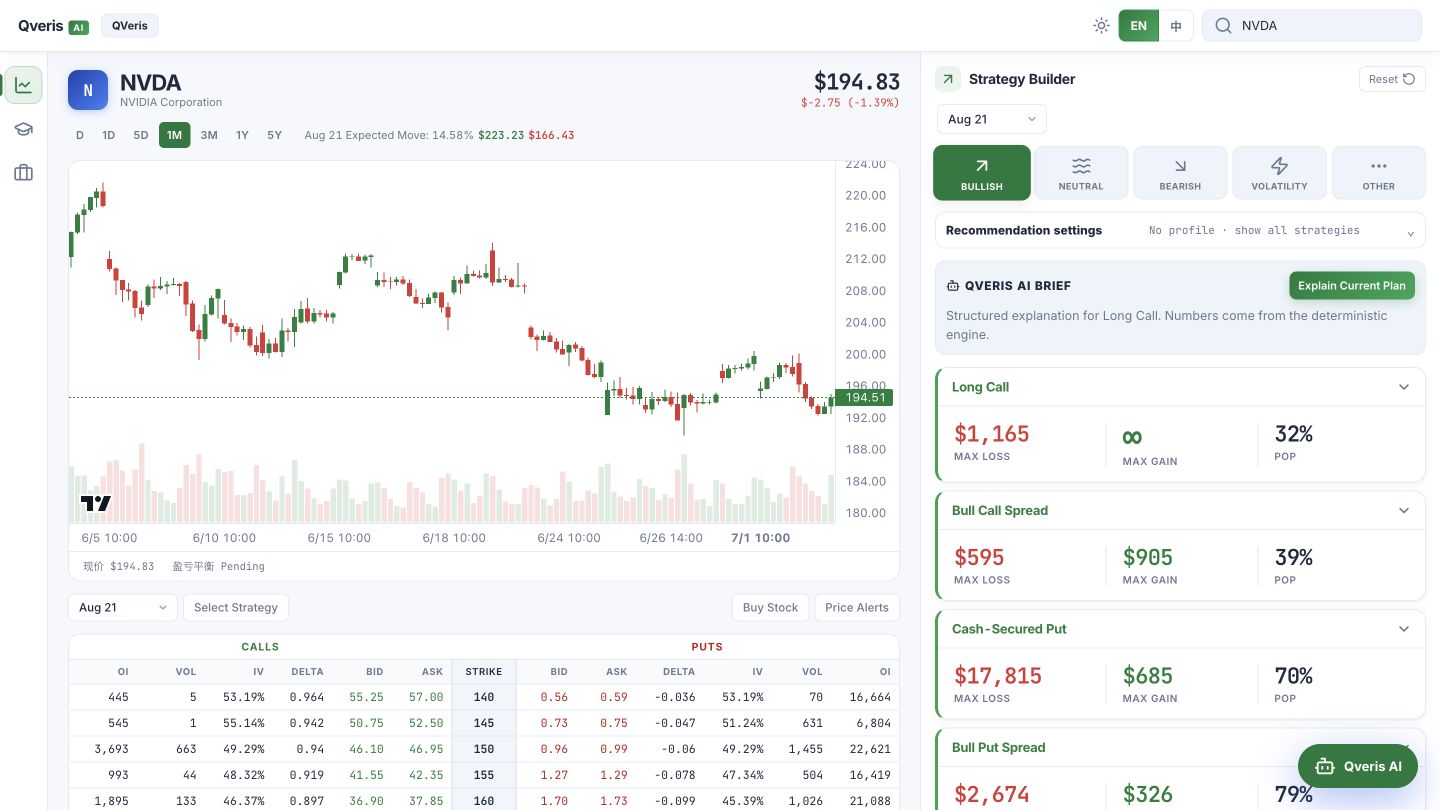This screenshot has height=810, width=1440.
Task: Click put ask 1.29 price
Action: pos(614,775)
